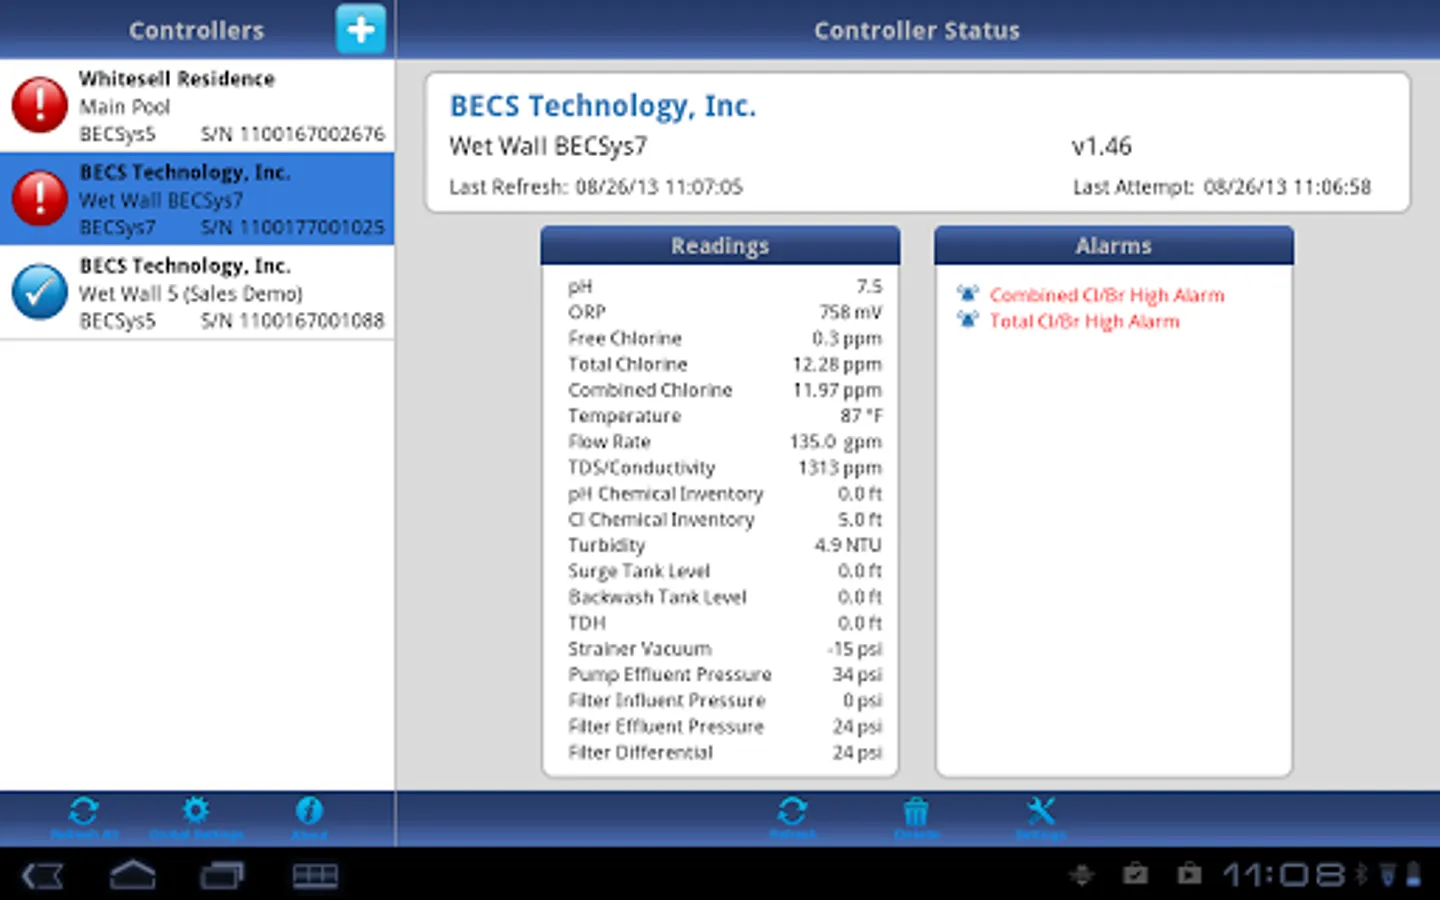Click the ORP reading 758 mV
1440x900 pixels.
[725, 312]
